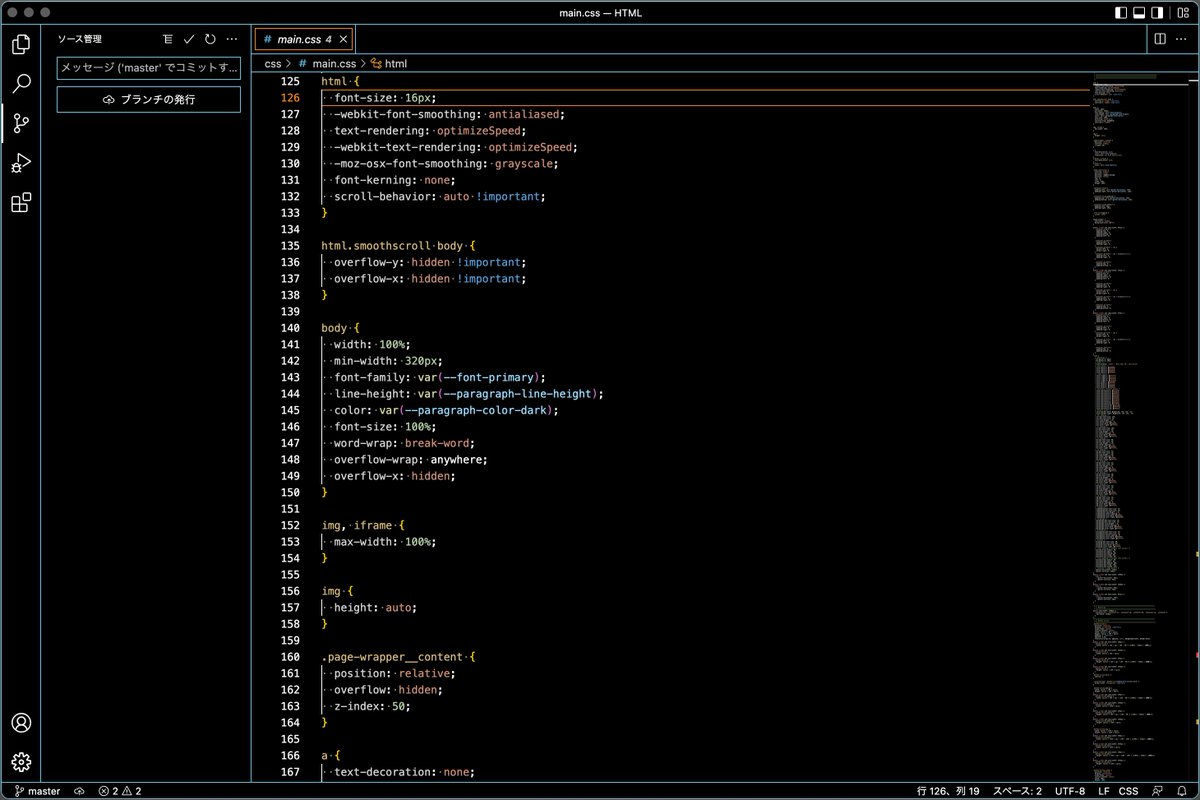Click the minimap code overview
This screenshot has width=1200, height=800.
[1140, 426]
